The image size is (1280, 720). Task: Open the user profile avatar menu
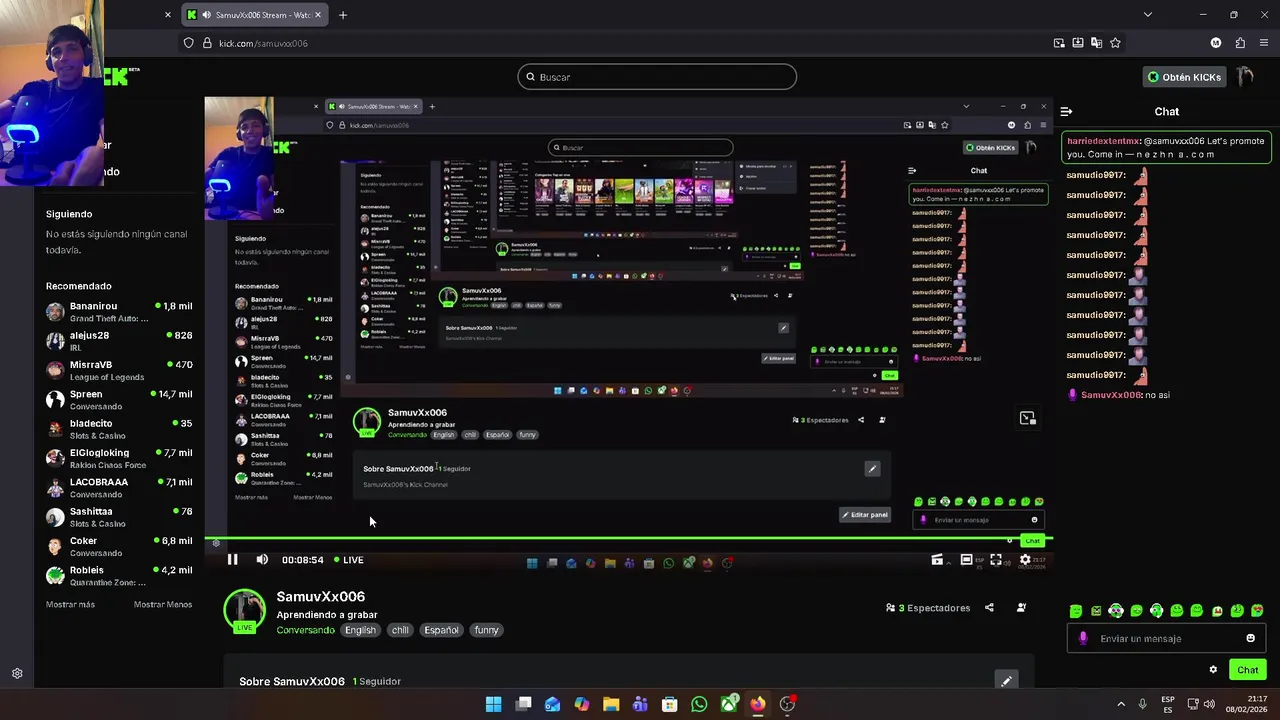click(1246, 77)
